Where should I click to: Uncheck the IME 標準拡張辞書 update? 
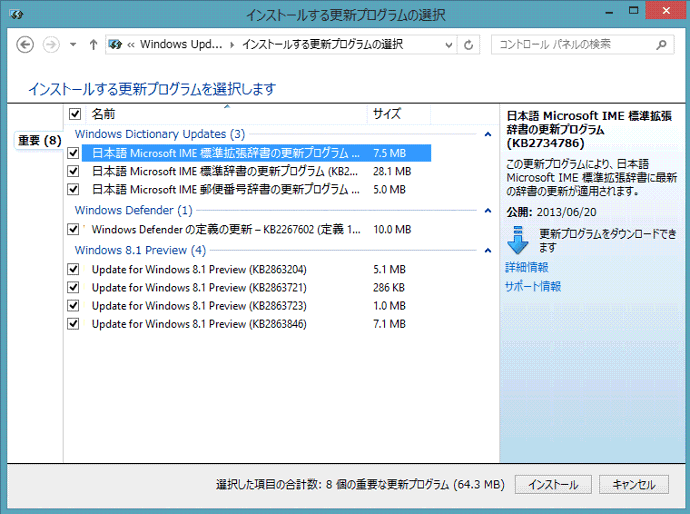tap(73, 153)
